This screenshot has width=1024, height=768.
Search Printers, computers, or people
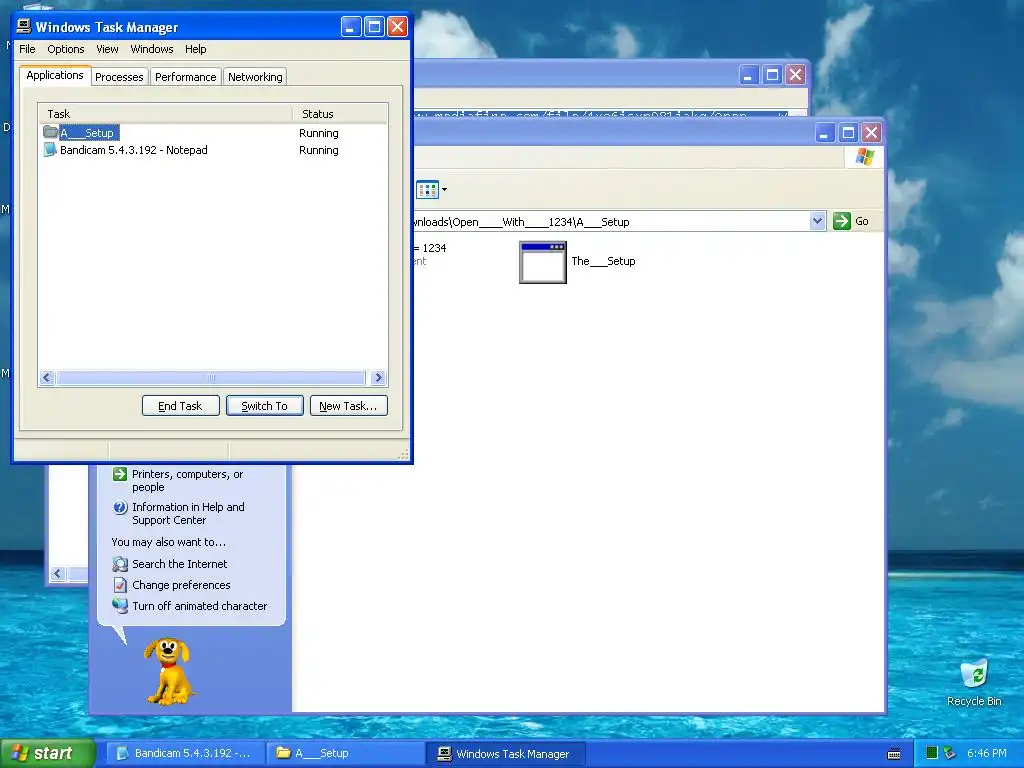pos(187,481)
